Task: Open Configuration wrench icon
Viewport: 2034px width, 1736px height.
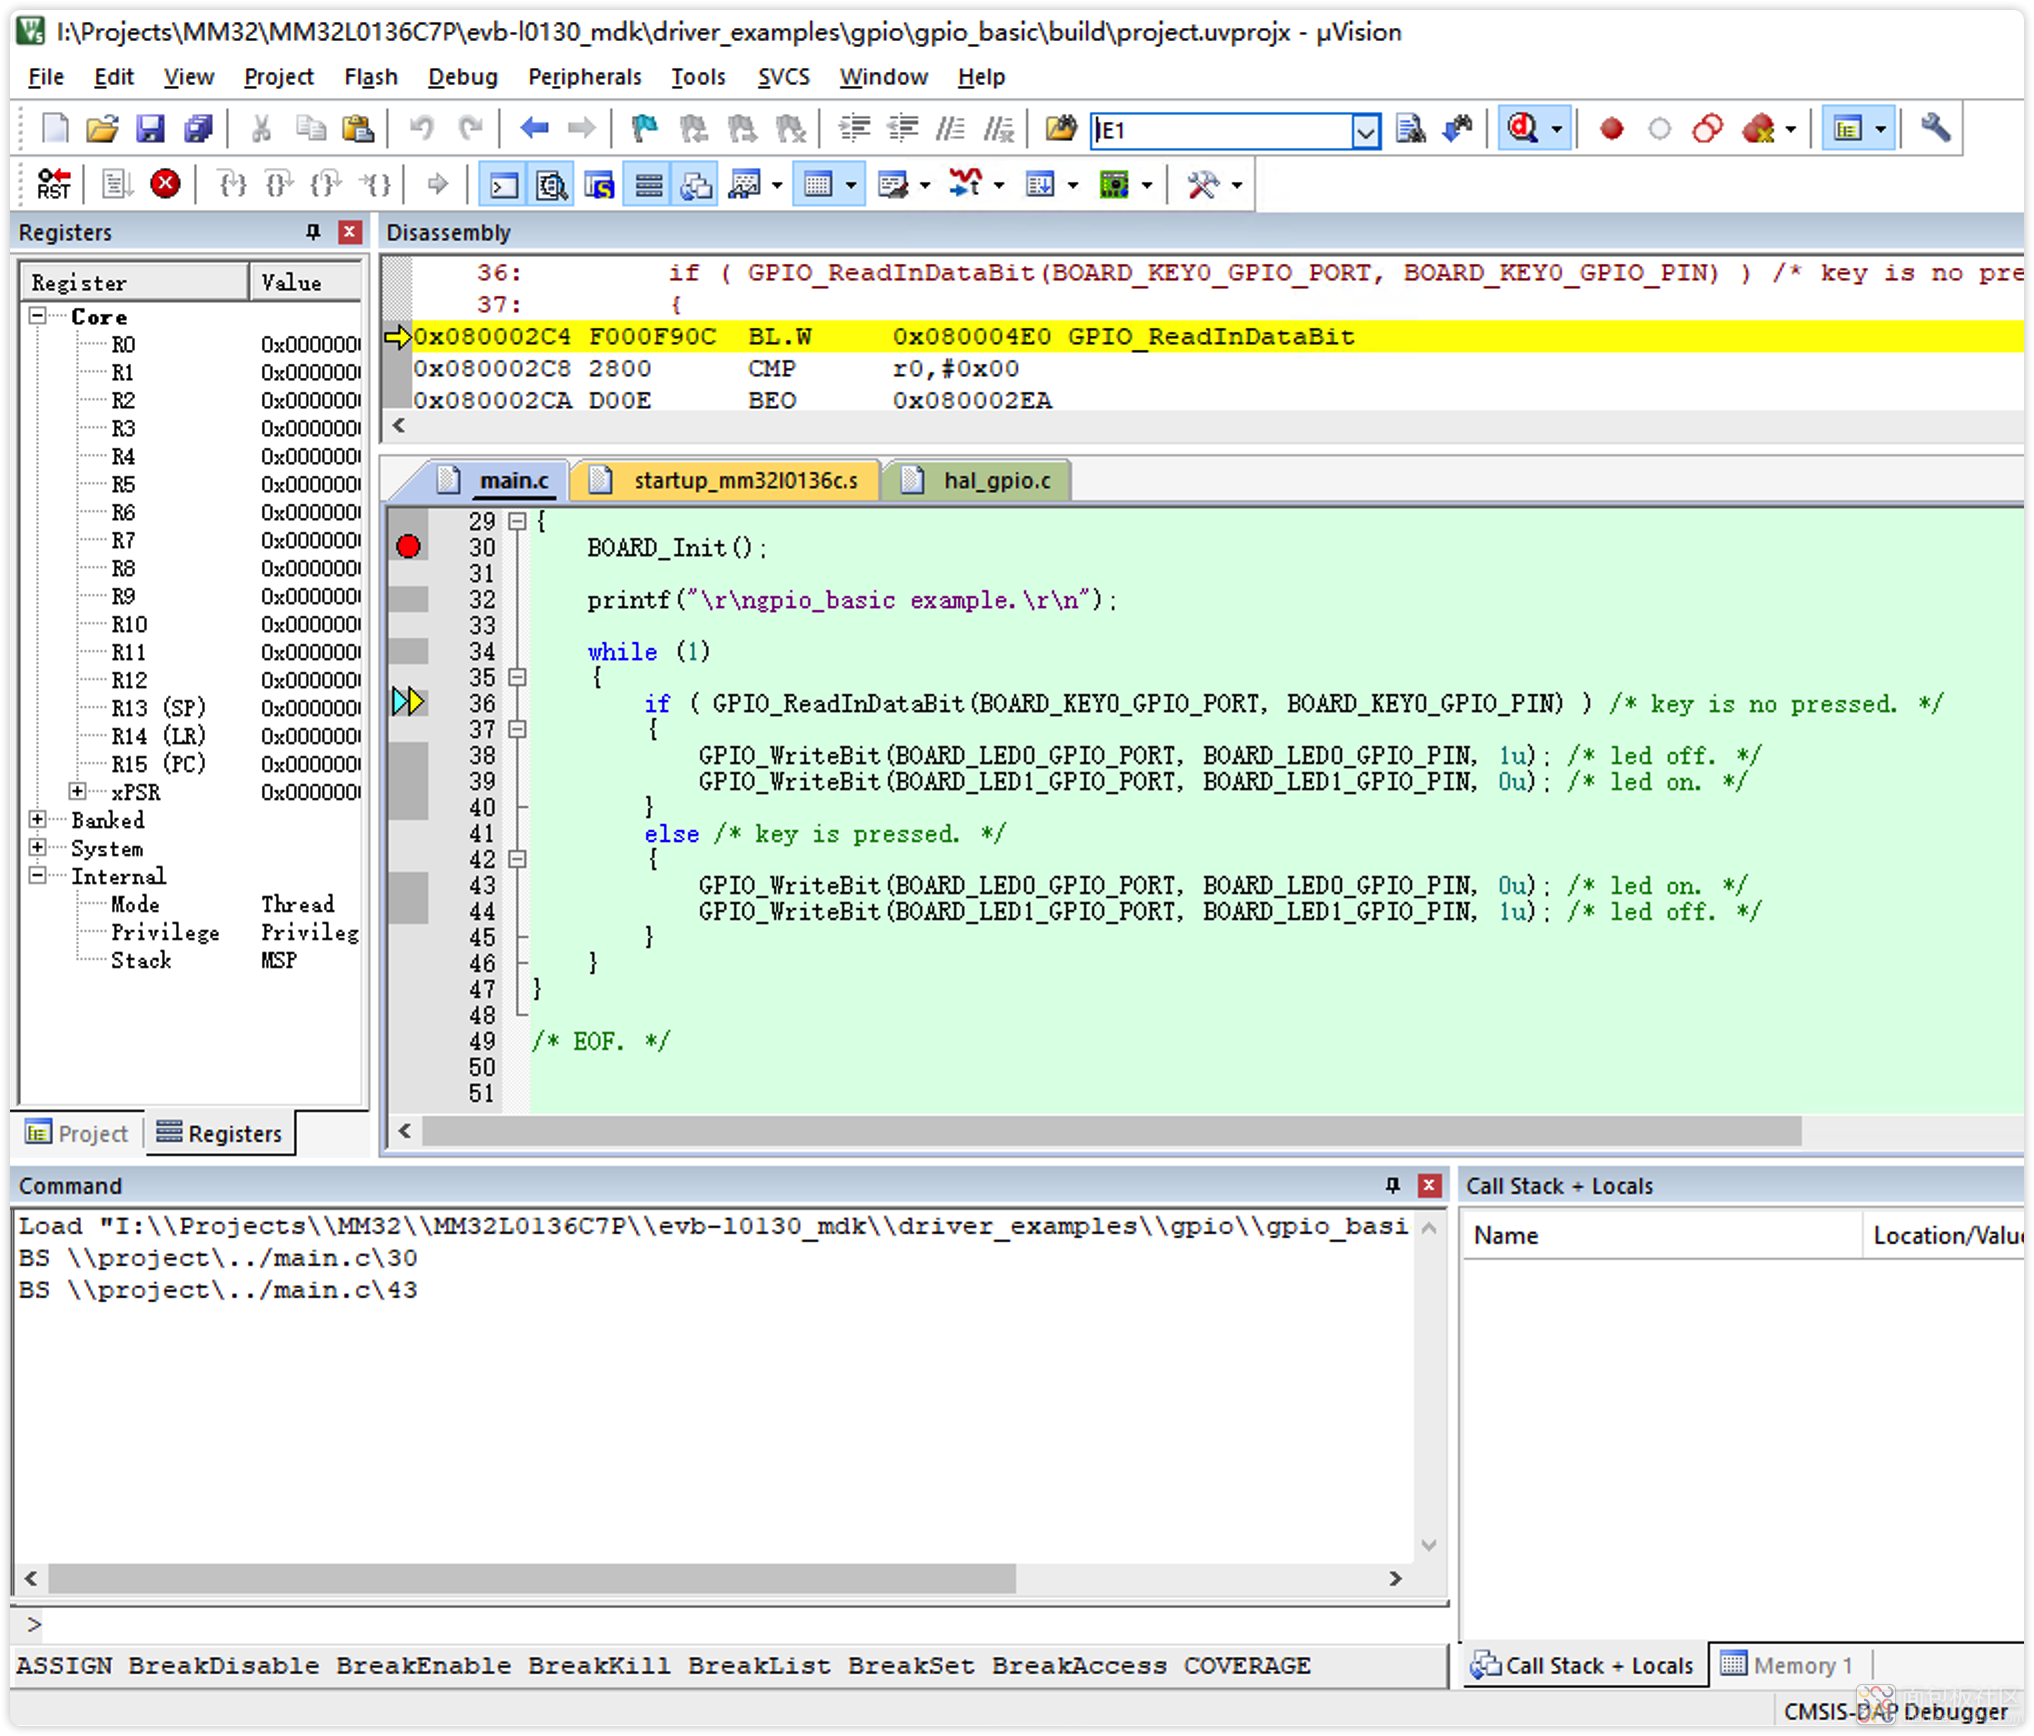Action: pos(1936,129)
